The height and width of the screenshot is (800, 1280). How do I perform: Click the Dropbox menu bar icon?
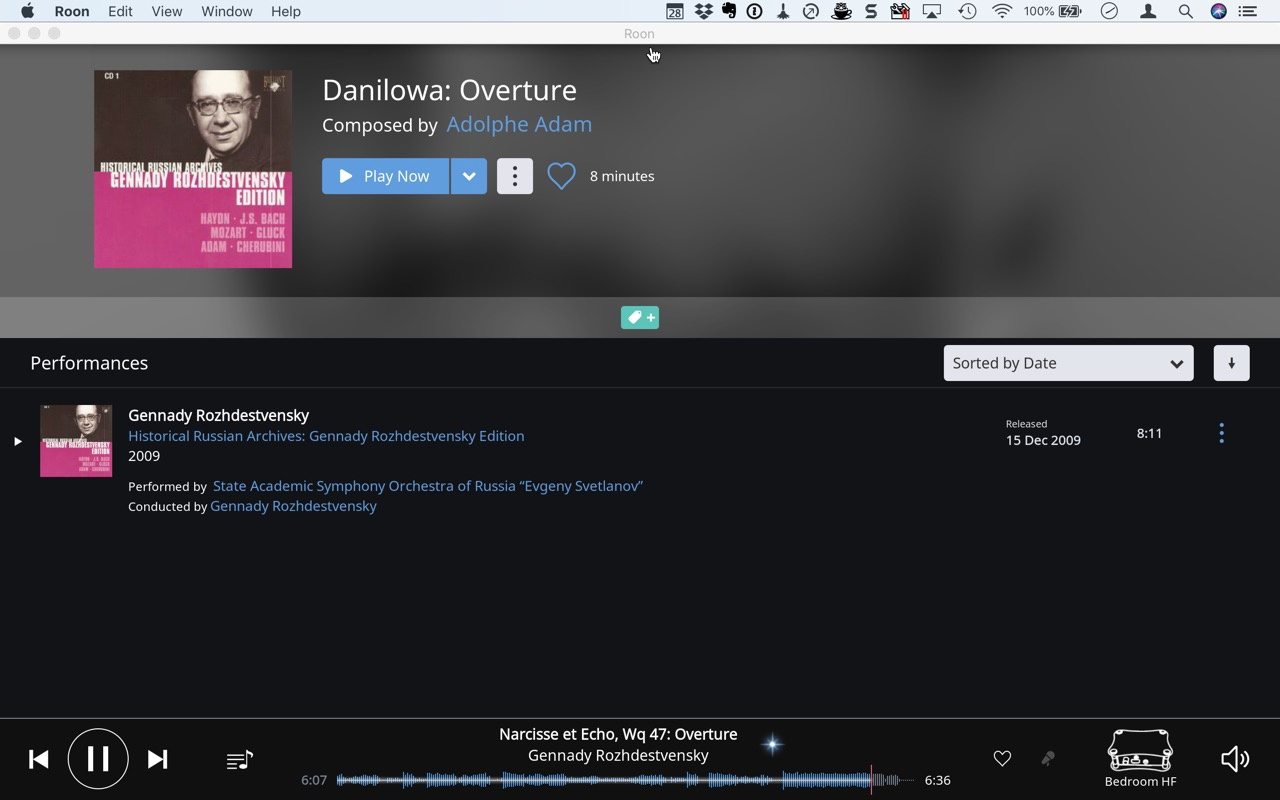click(703, 11)
